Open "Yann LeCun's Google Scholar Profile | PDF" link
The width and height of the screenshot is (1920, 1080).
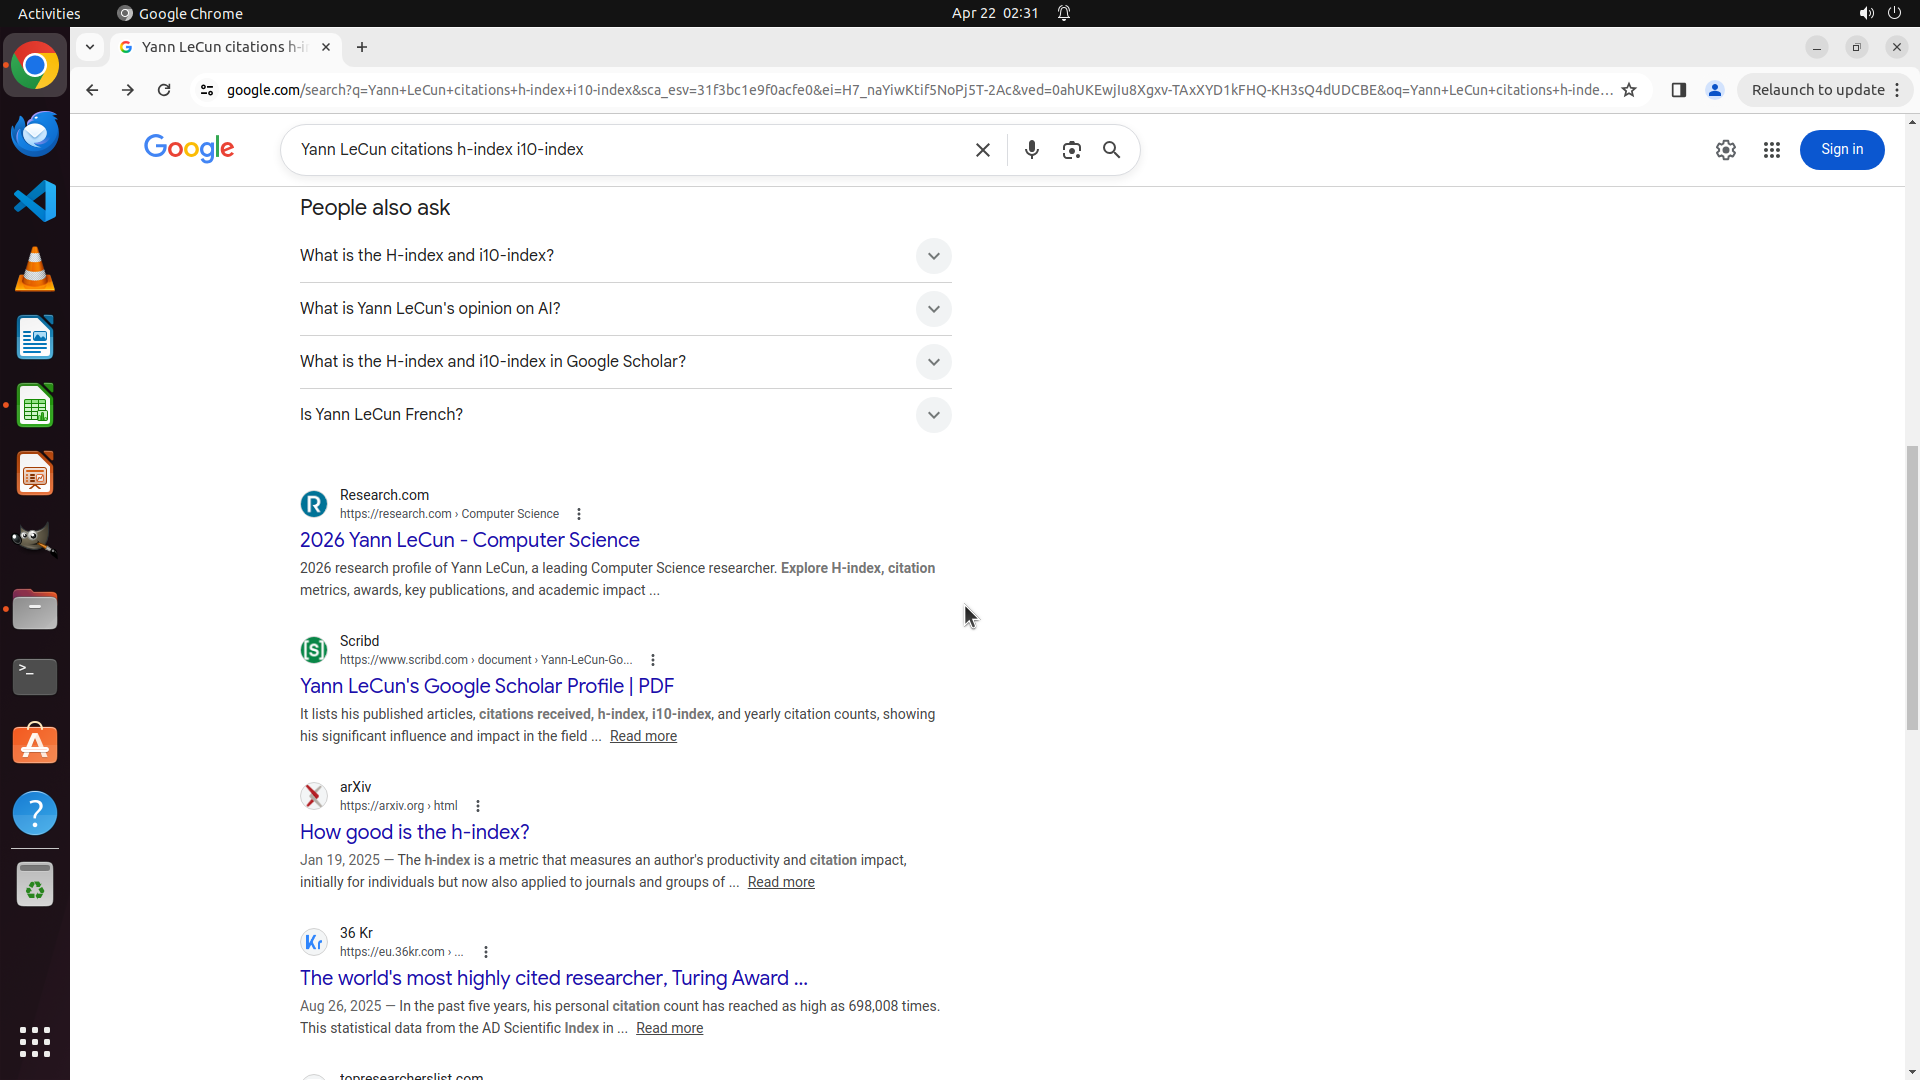486,686
